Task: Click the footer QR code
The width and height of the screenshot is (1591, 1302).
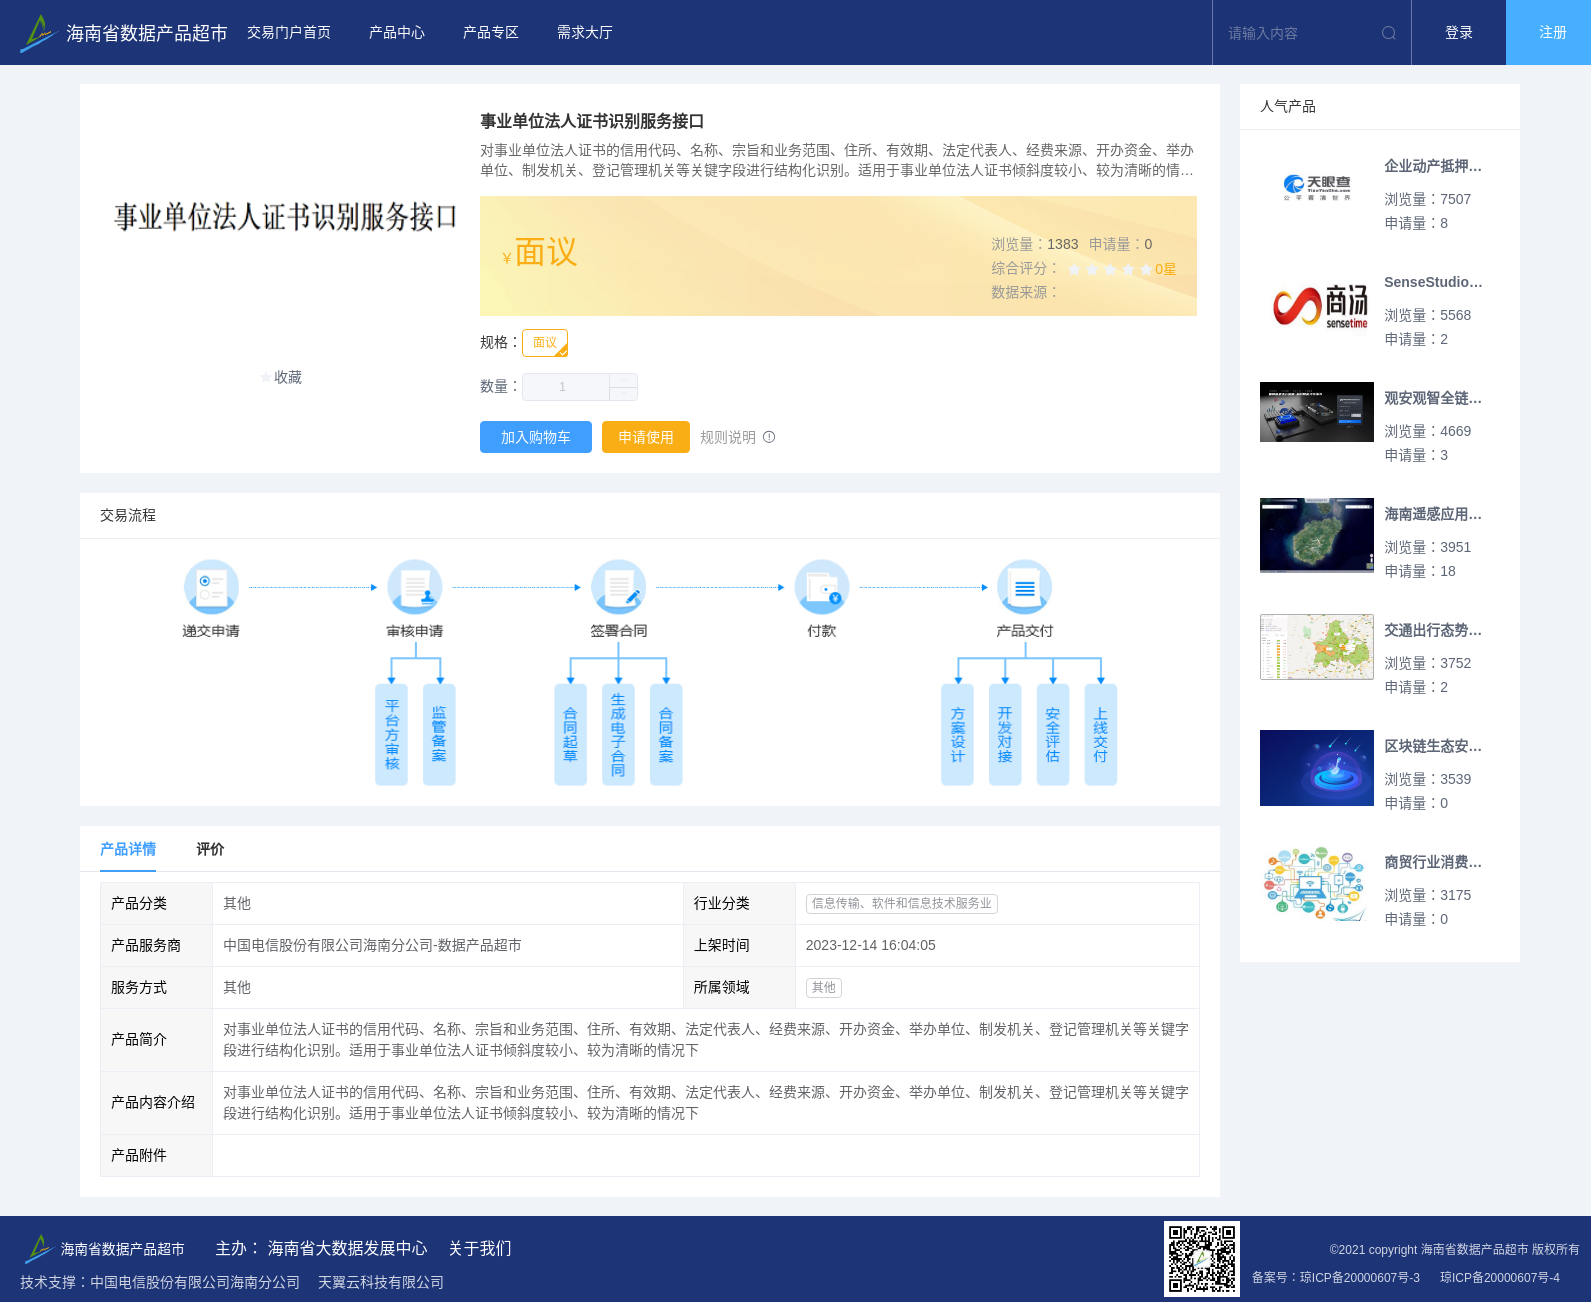Action: (1202, 1259)
